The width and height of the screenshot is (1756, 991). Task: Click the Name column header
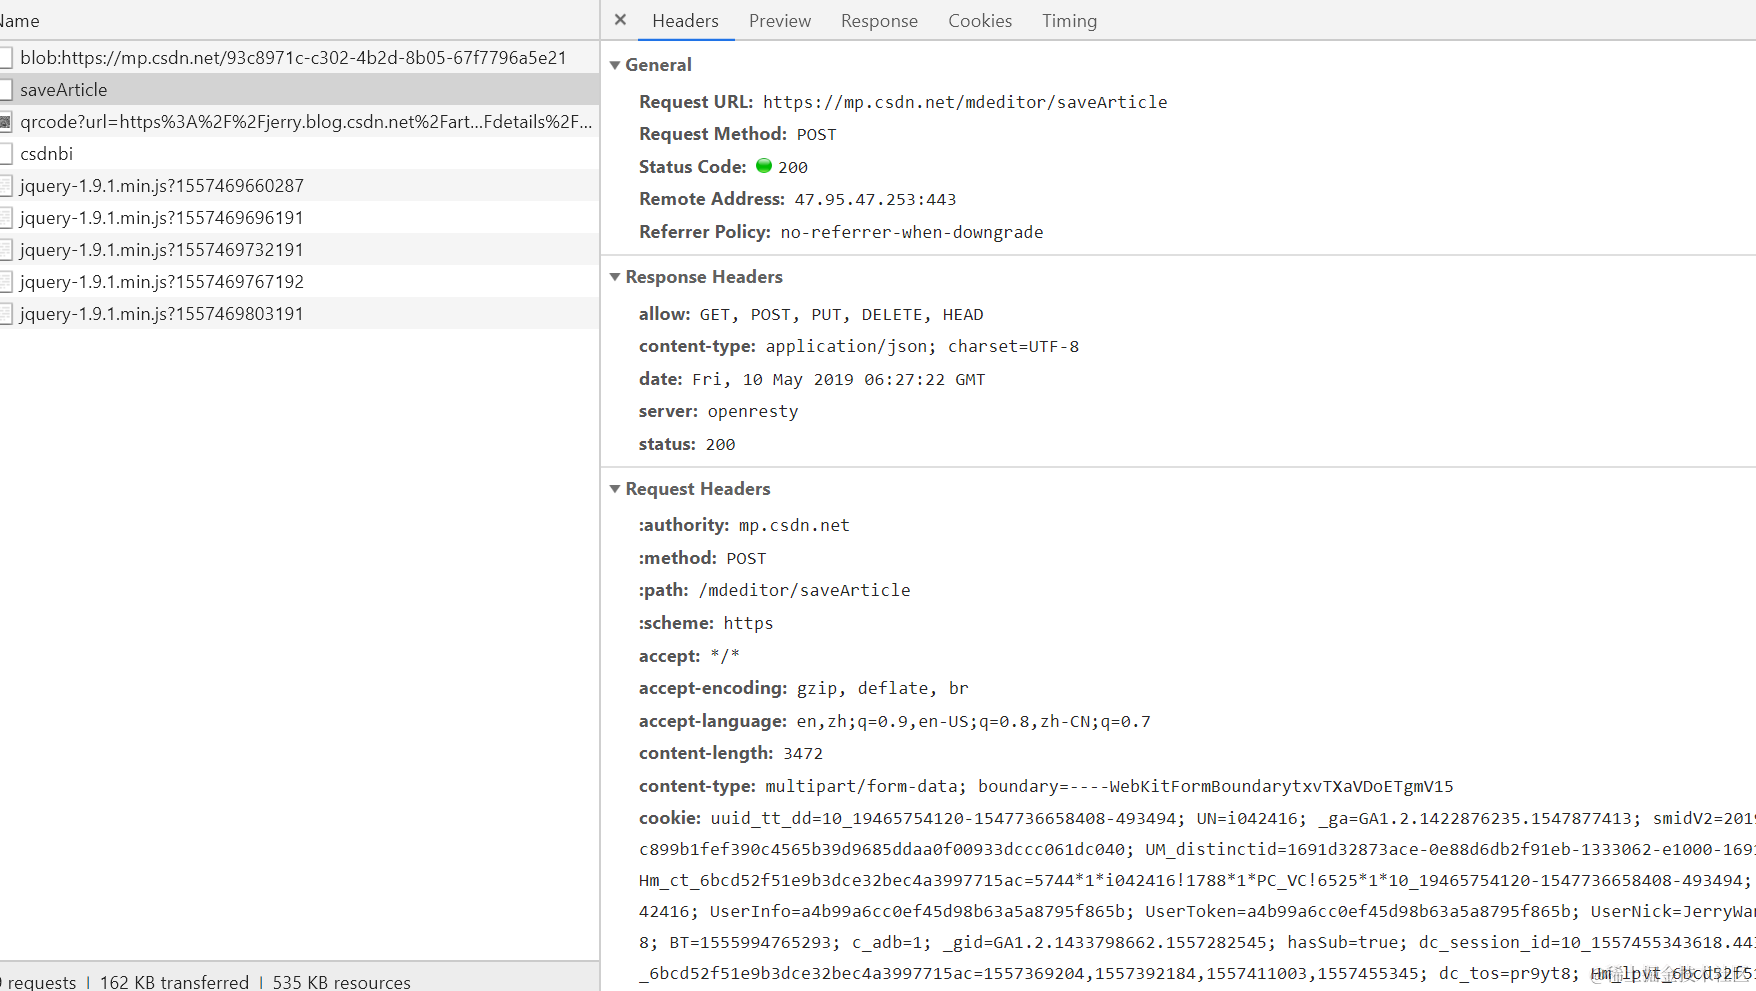[x=20, y=20]
